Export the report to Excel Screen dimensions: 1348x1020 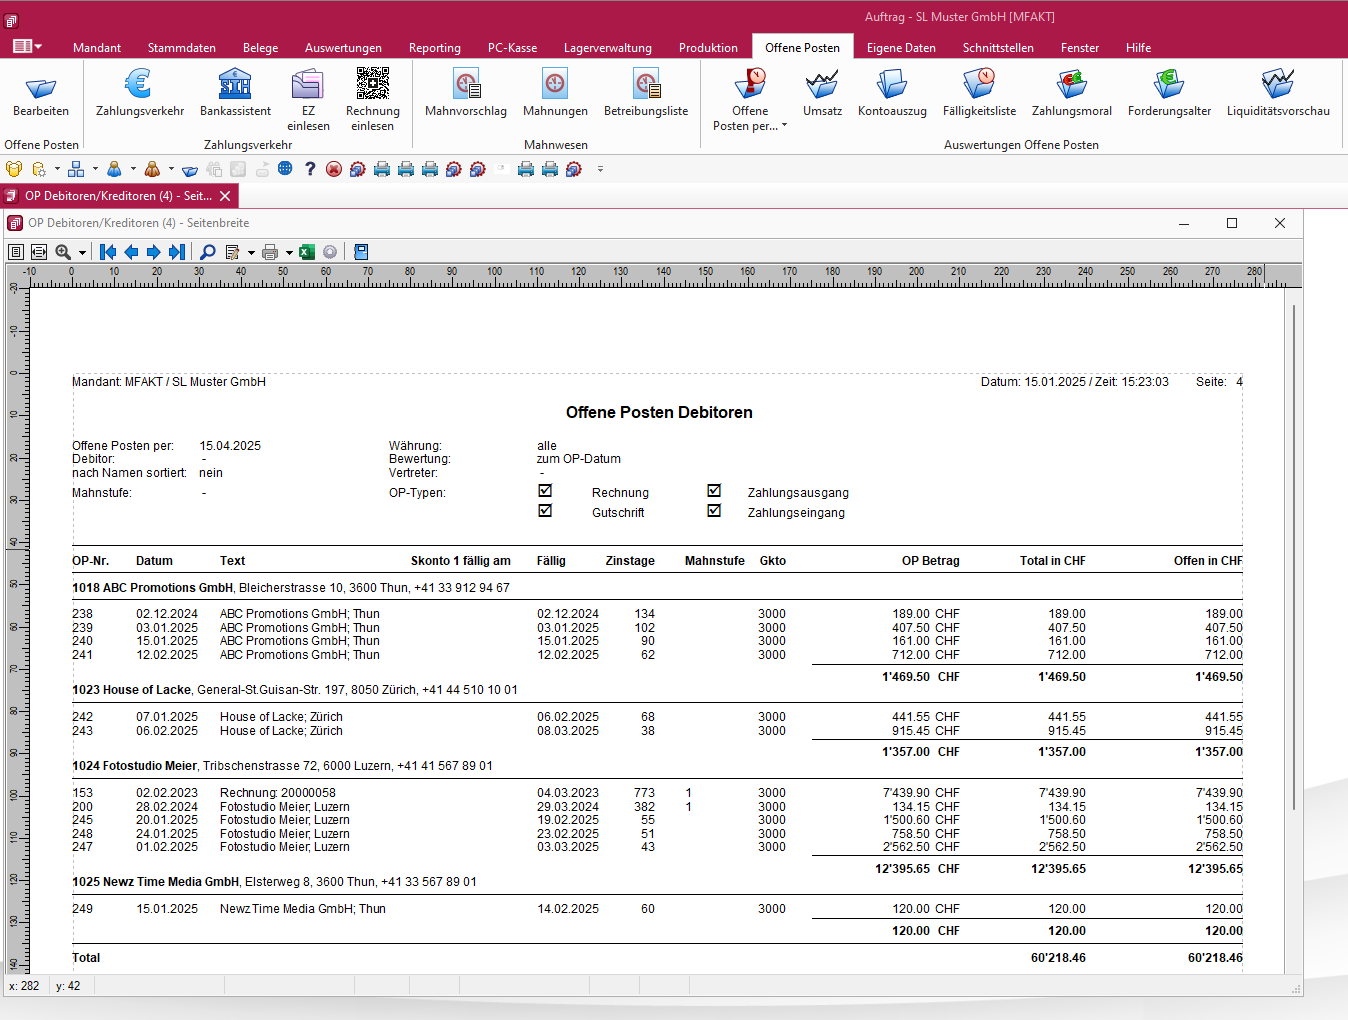pos(306,251)
